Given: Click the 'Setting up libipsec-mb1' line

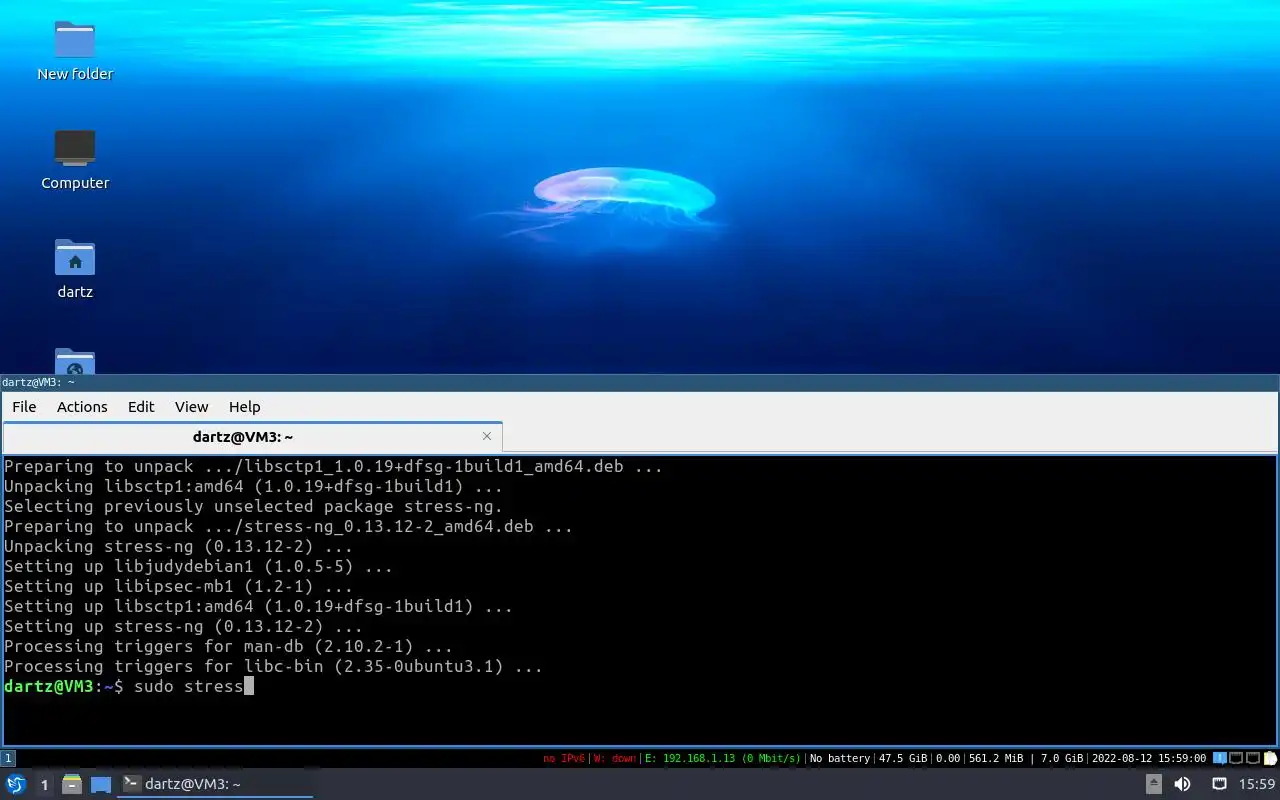Looking at the screenshot, I should click(179, 586).
